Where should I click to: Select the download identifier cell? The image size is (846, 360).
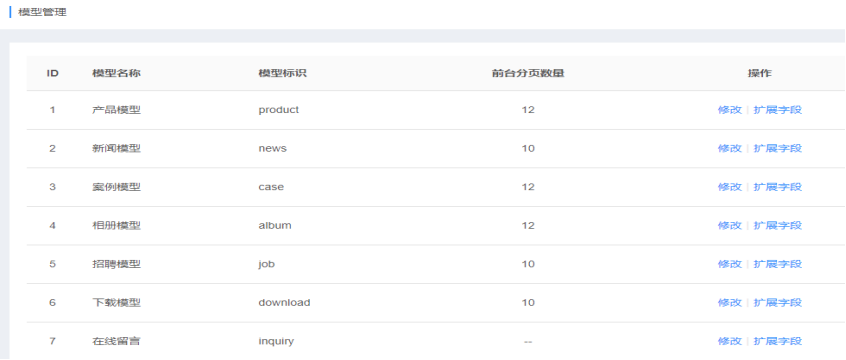tap(284, 302)
